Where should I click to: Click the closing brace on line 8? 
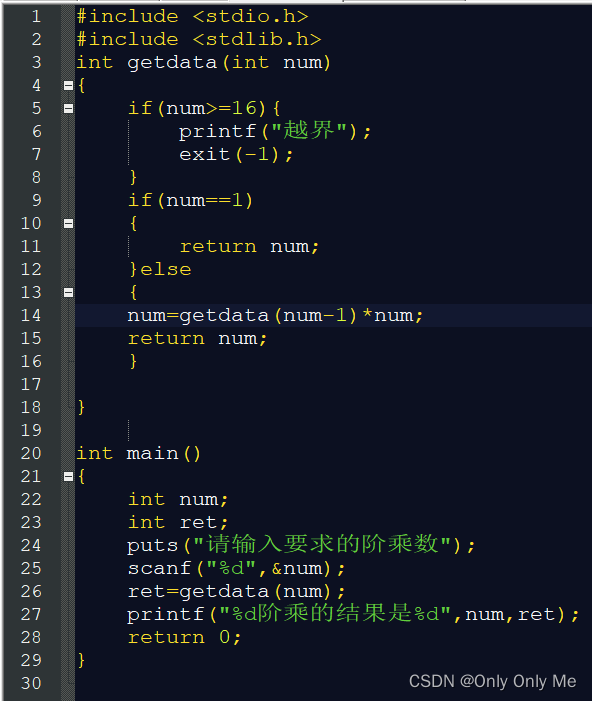click(x=133, y=177)
